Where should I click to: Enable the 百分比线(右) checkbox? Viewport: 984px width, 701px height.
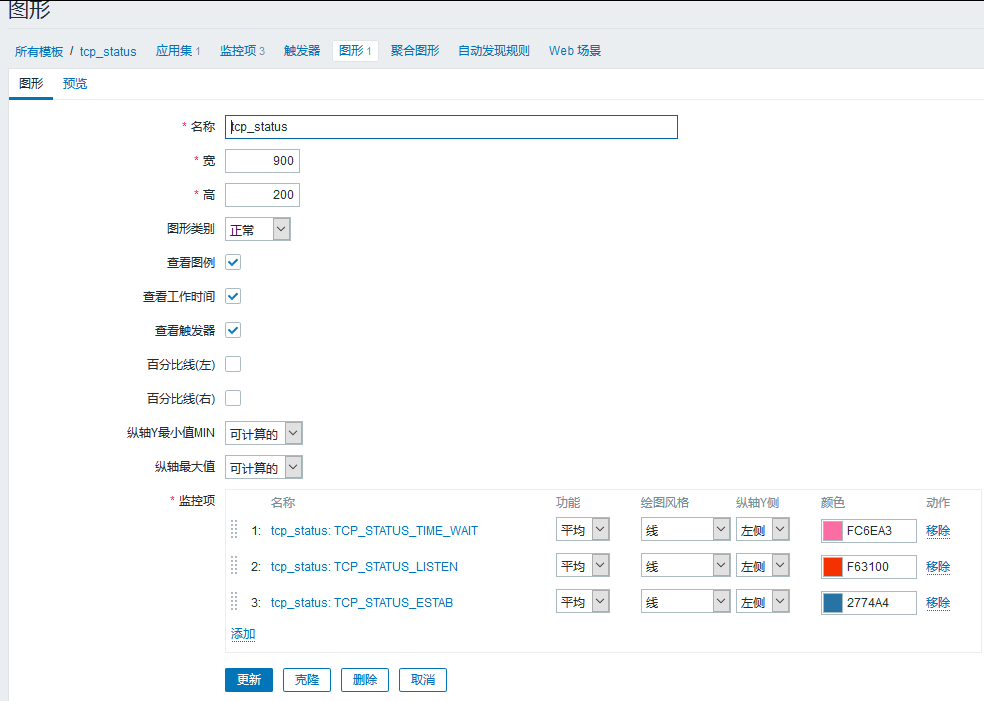[233, 398]
